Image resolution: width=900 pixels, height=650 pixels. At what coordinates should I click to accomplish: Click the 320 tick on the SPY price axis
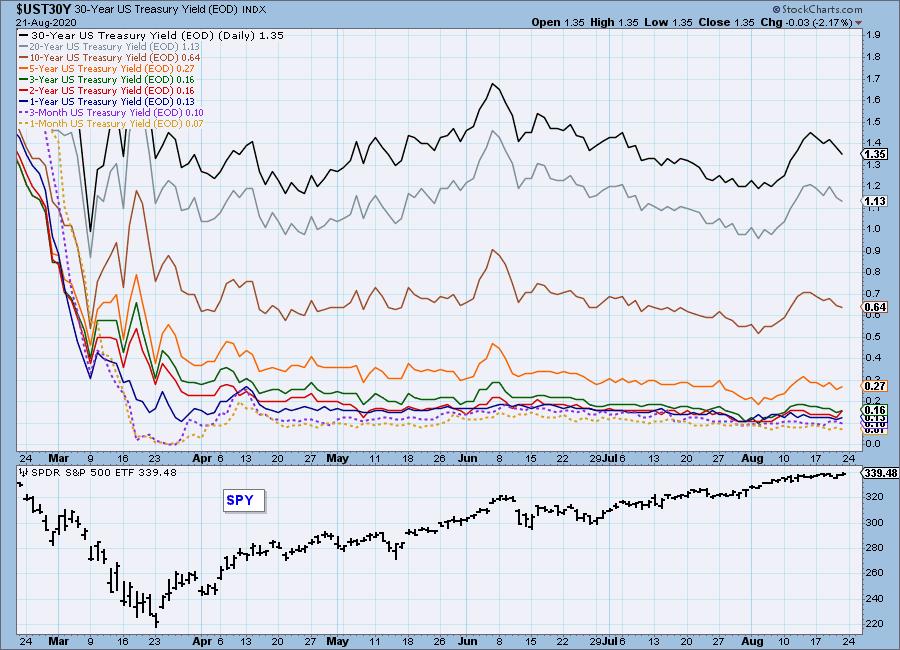(874, 496)
